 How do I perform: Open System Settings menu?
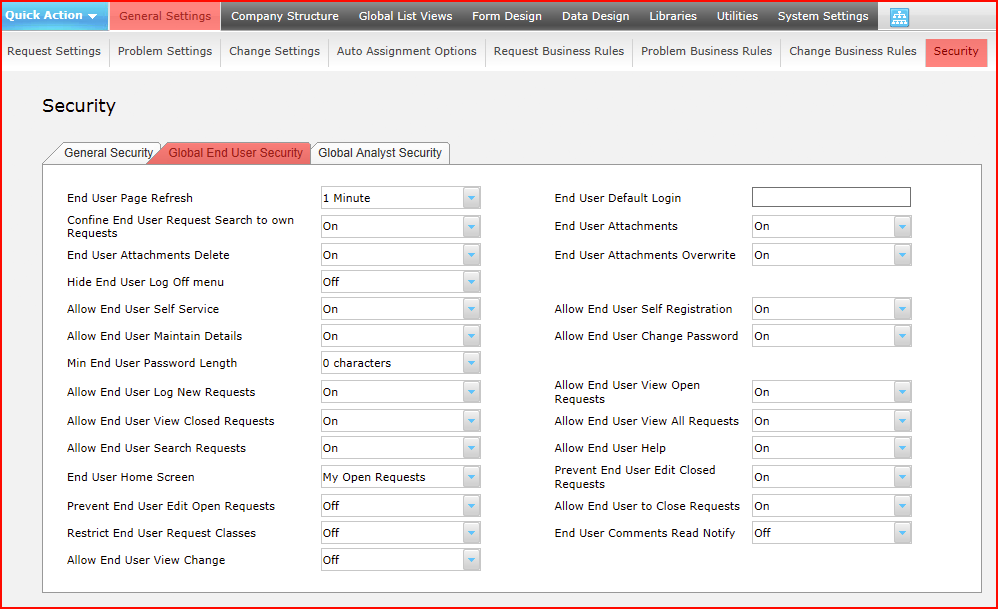pyautogui.click(x=822, y=16)
